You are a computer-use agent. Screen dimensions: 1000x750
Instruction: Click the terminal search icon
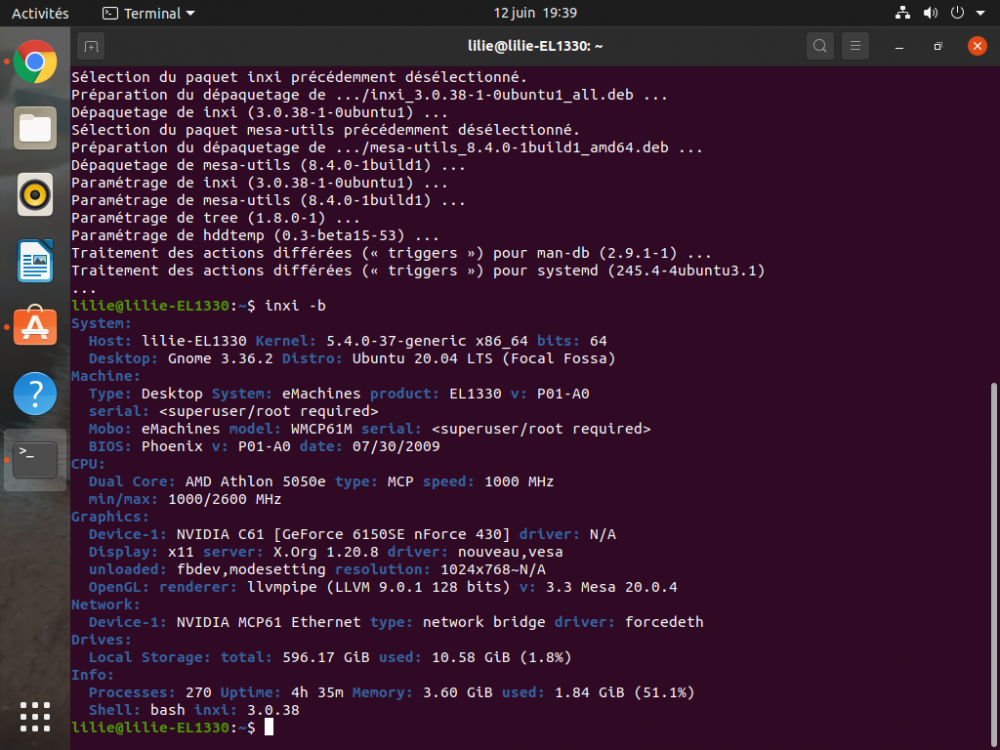pos(820,46)
